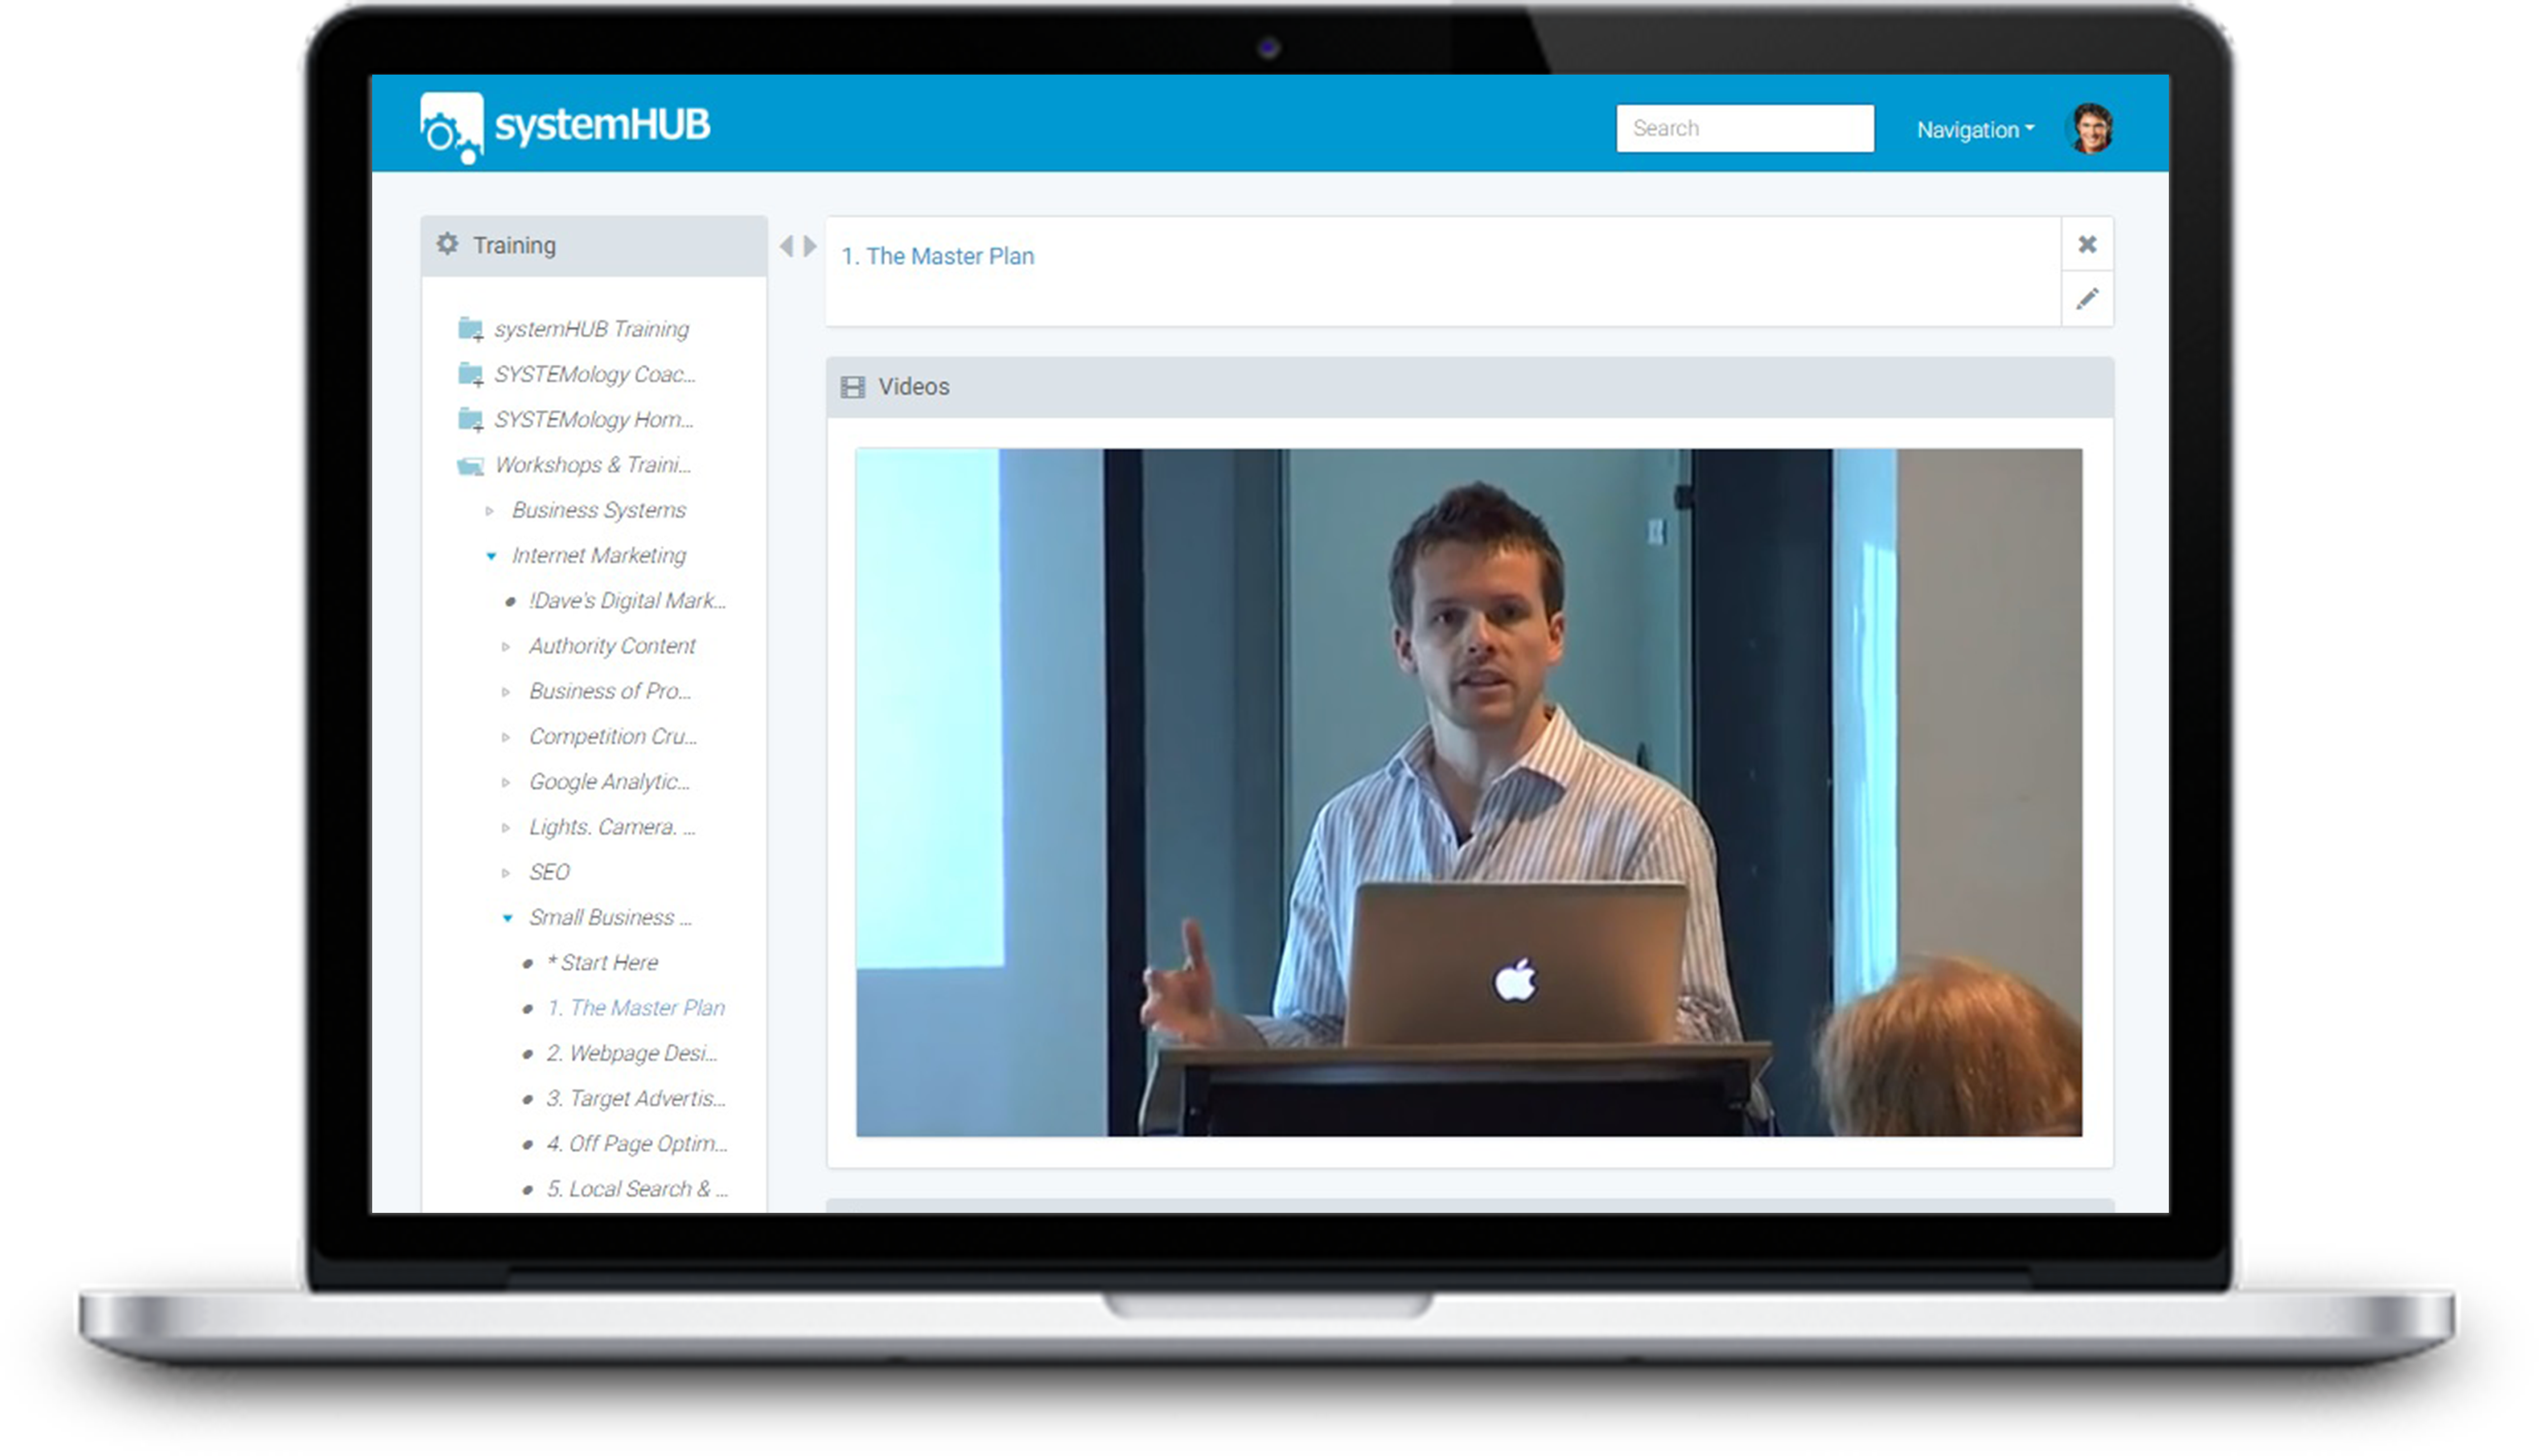Click the left arrow panel toggle
Image resolution: width=2539 pixels, height=1456 pixels.
click(x=786, y=246)
